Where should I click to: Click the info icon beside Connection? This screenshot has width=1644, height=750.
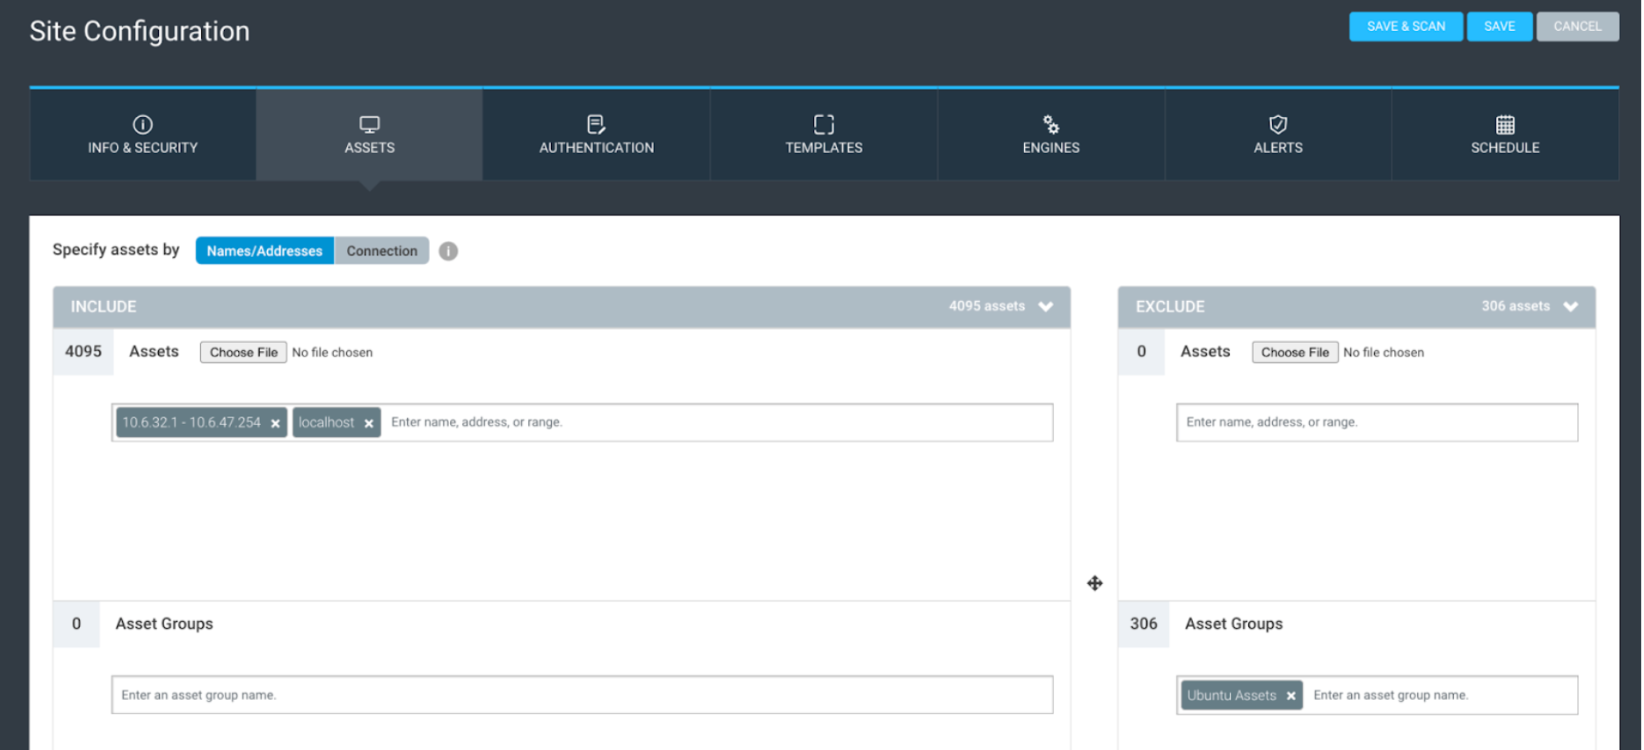click(x=448, y=251)
